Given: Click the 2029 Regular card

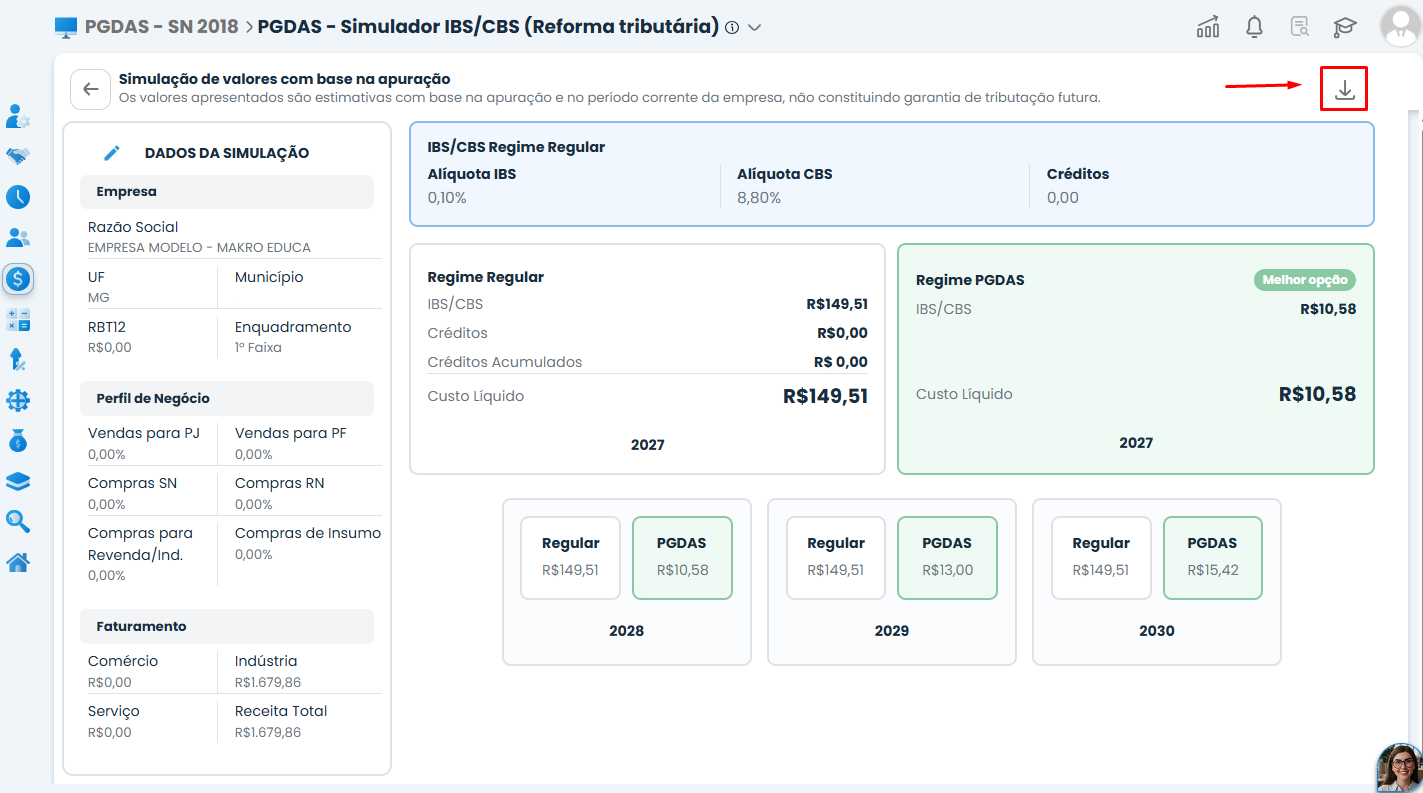Looking at the screenshot, I should [x=835, y=558].
